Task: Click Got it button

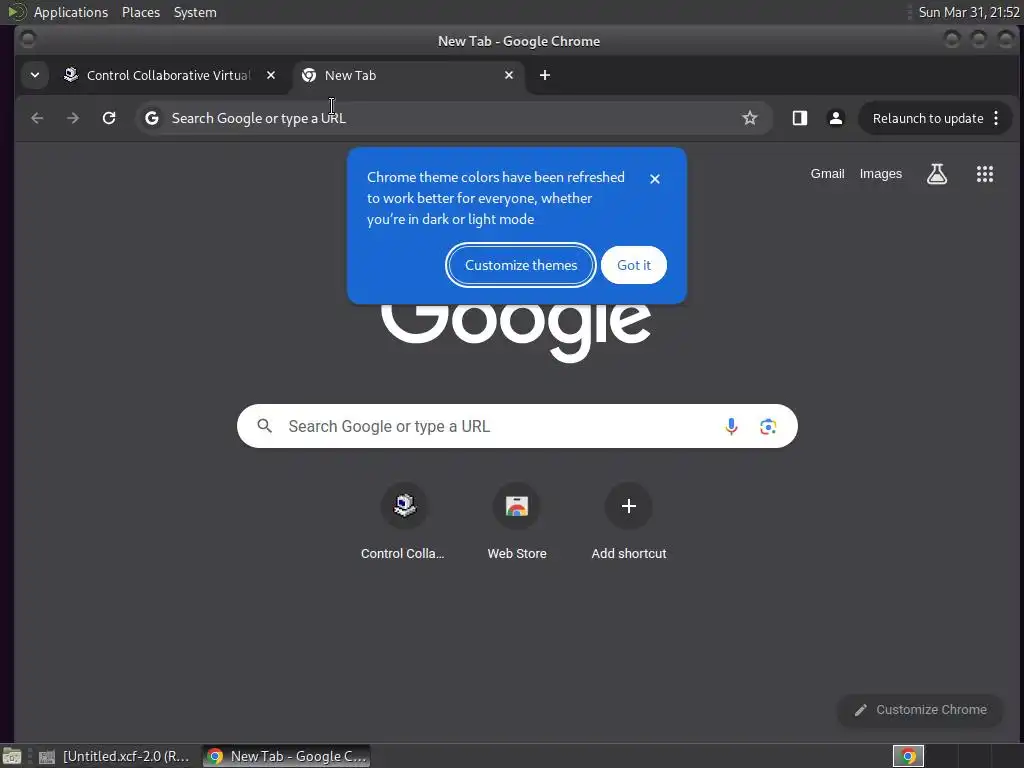Action: click(633, 265)
